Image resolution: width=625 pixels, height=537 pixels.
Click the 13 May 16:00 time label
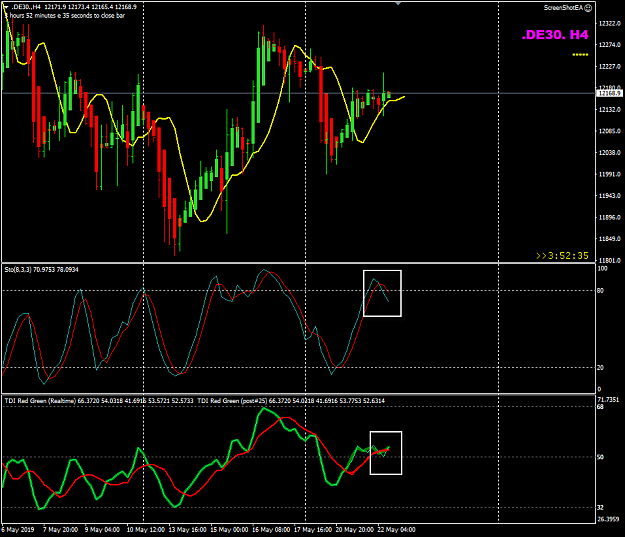click(x=188, y=530)
